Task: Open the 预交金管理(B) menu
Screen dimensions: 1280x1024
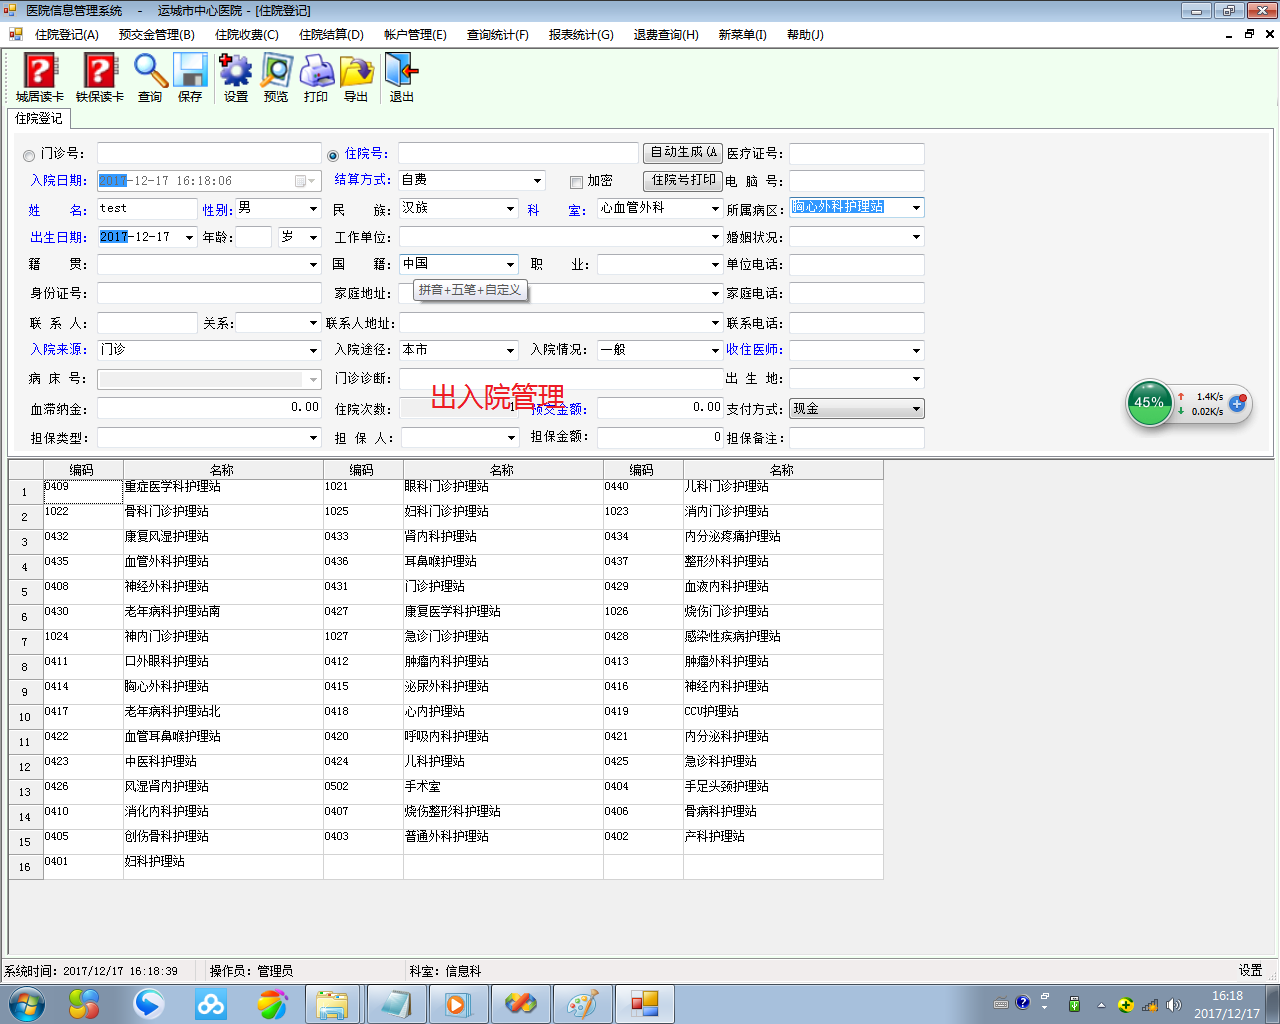Action: pyautogui.click(x=157, y=34)
